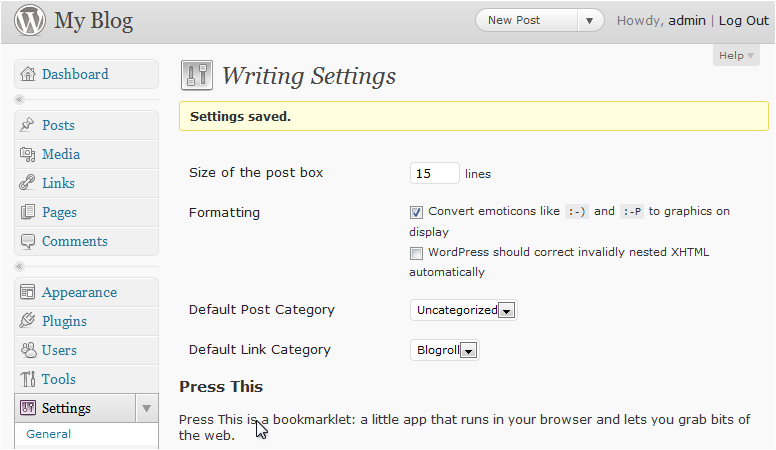
Task: Click the Default Link Category label
Action: pos(260,350)
